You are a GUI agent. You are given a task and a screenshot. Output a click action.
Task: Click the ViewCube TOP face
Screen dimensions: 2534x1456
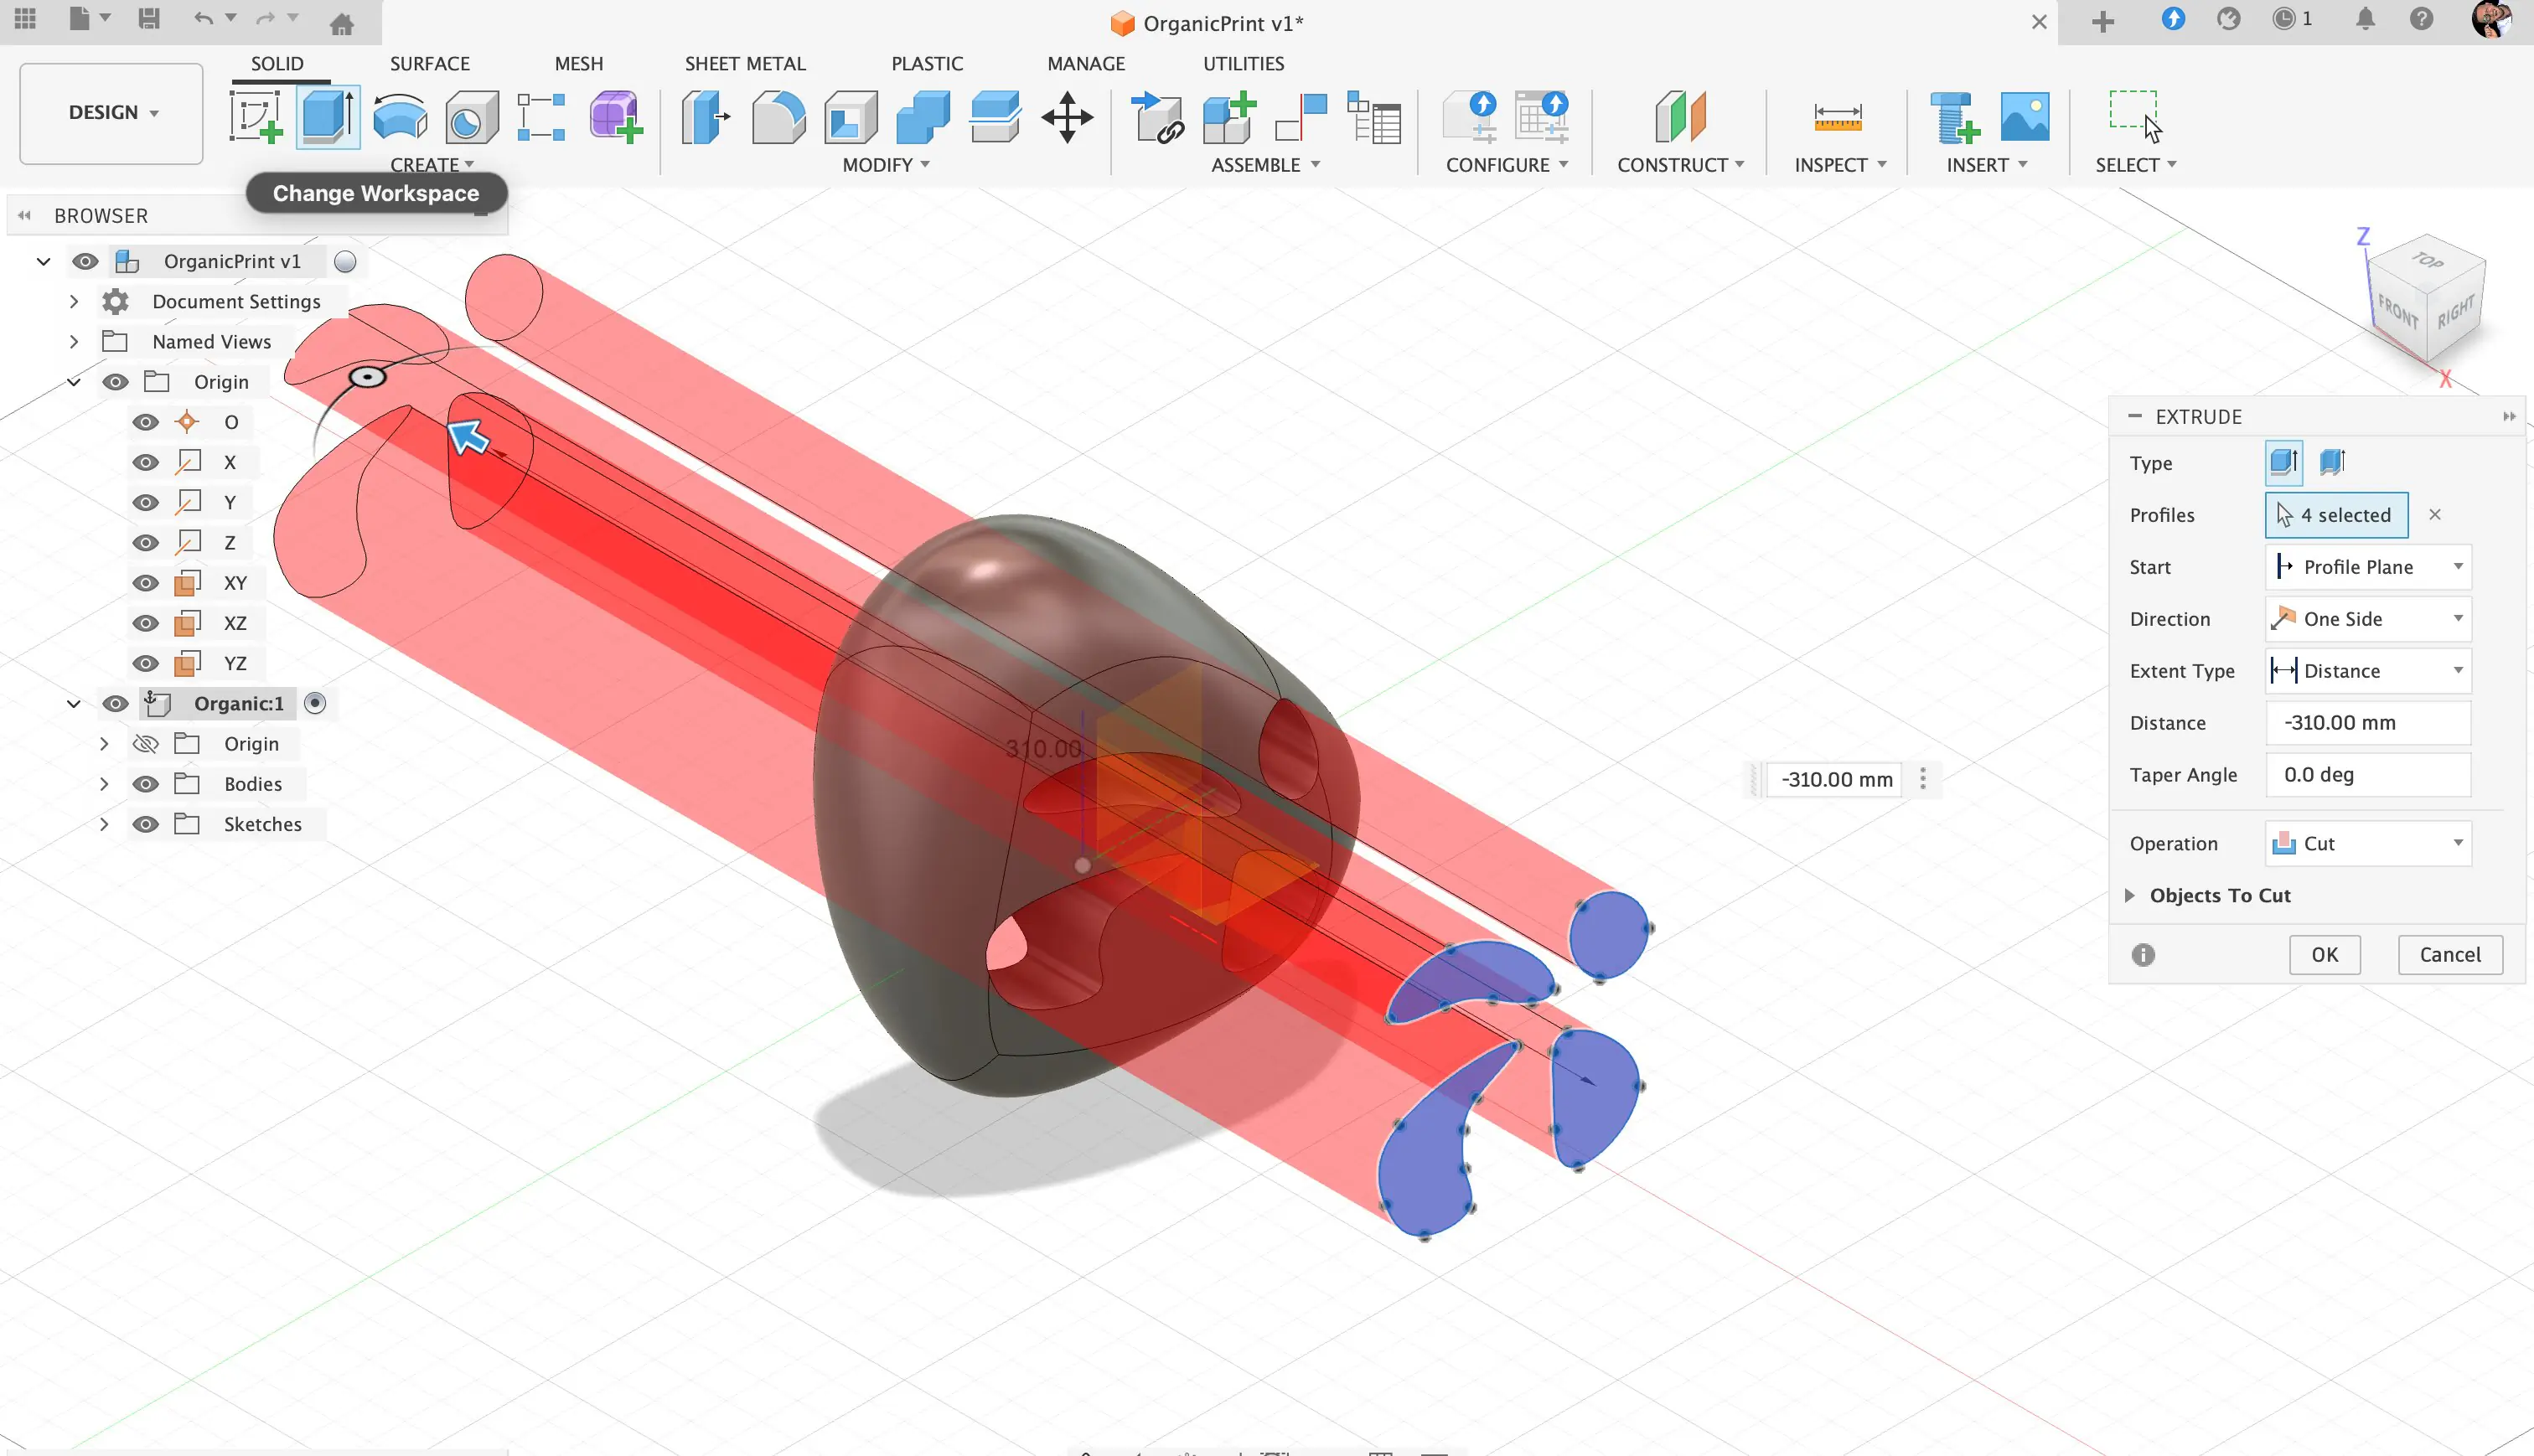(x=2427, y=261)
